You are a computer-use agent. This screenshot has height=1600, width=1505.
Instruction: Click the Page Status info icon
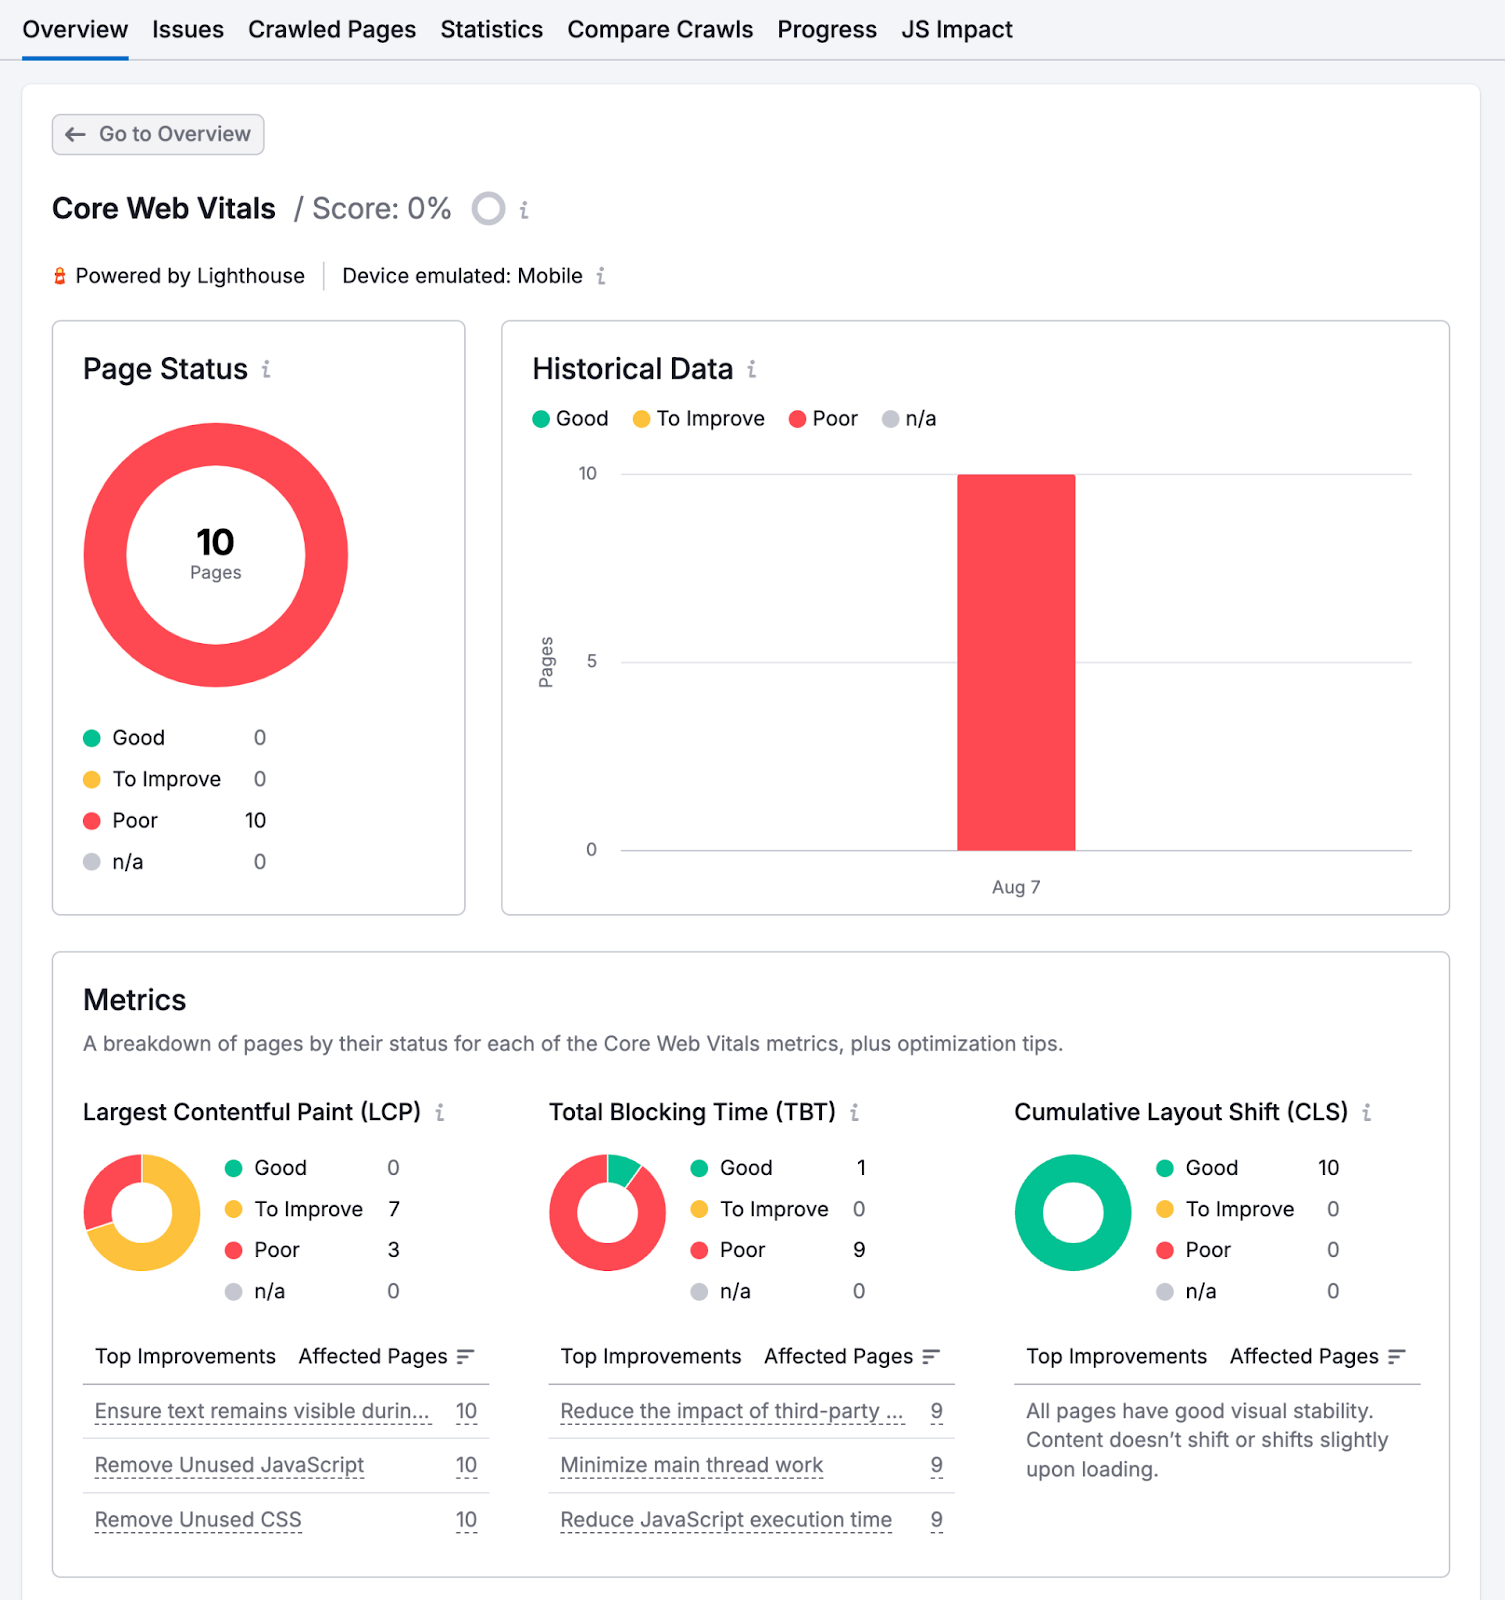pos(266,369)
